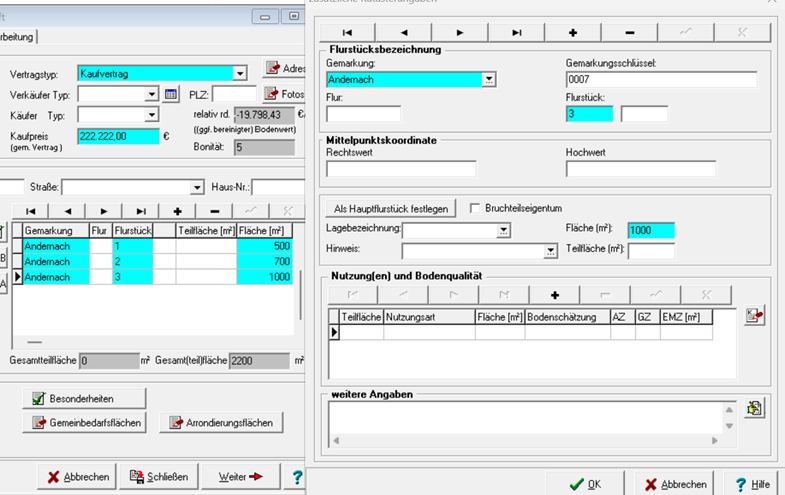Click Gemarkungsschlüssel field 0007

point(661,80)
